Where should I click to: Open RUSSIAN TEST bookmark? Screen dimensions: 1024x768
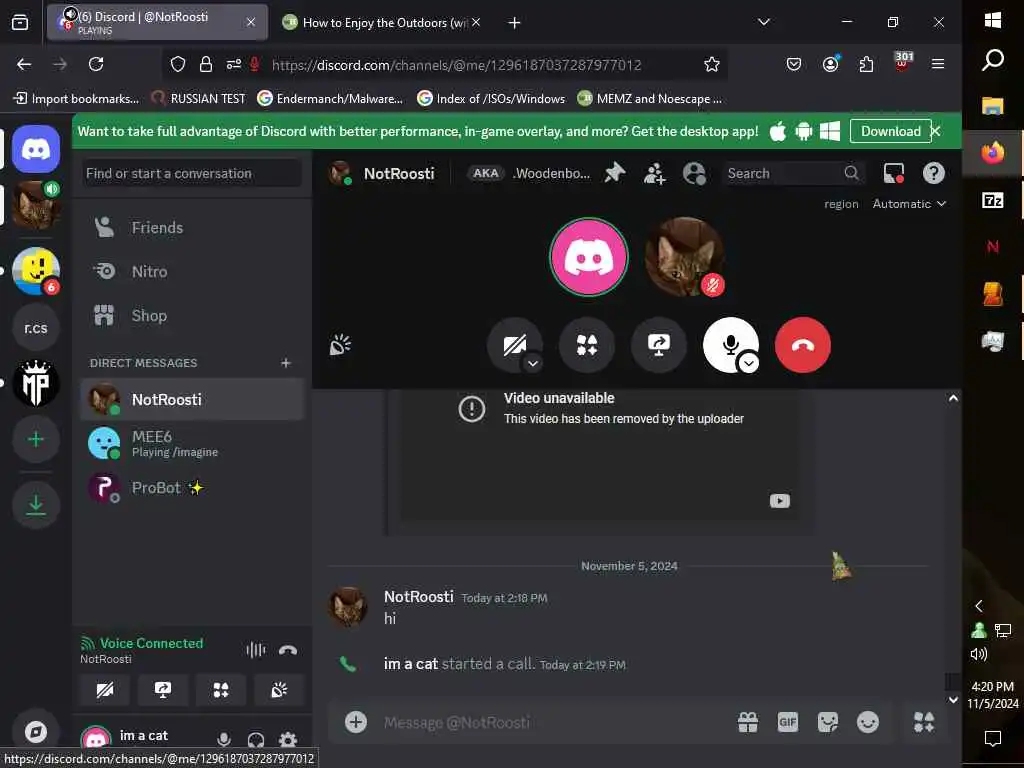pos(199,99)
